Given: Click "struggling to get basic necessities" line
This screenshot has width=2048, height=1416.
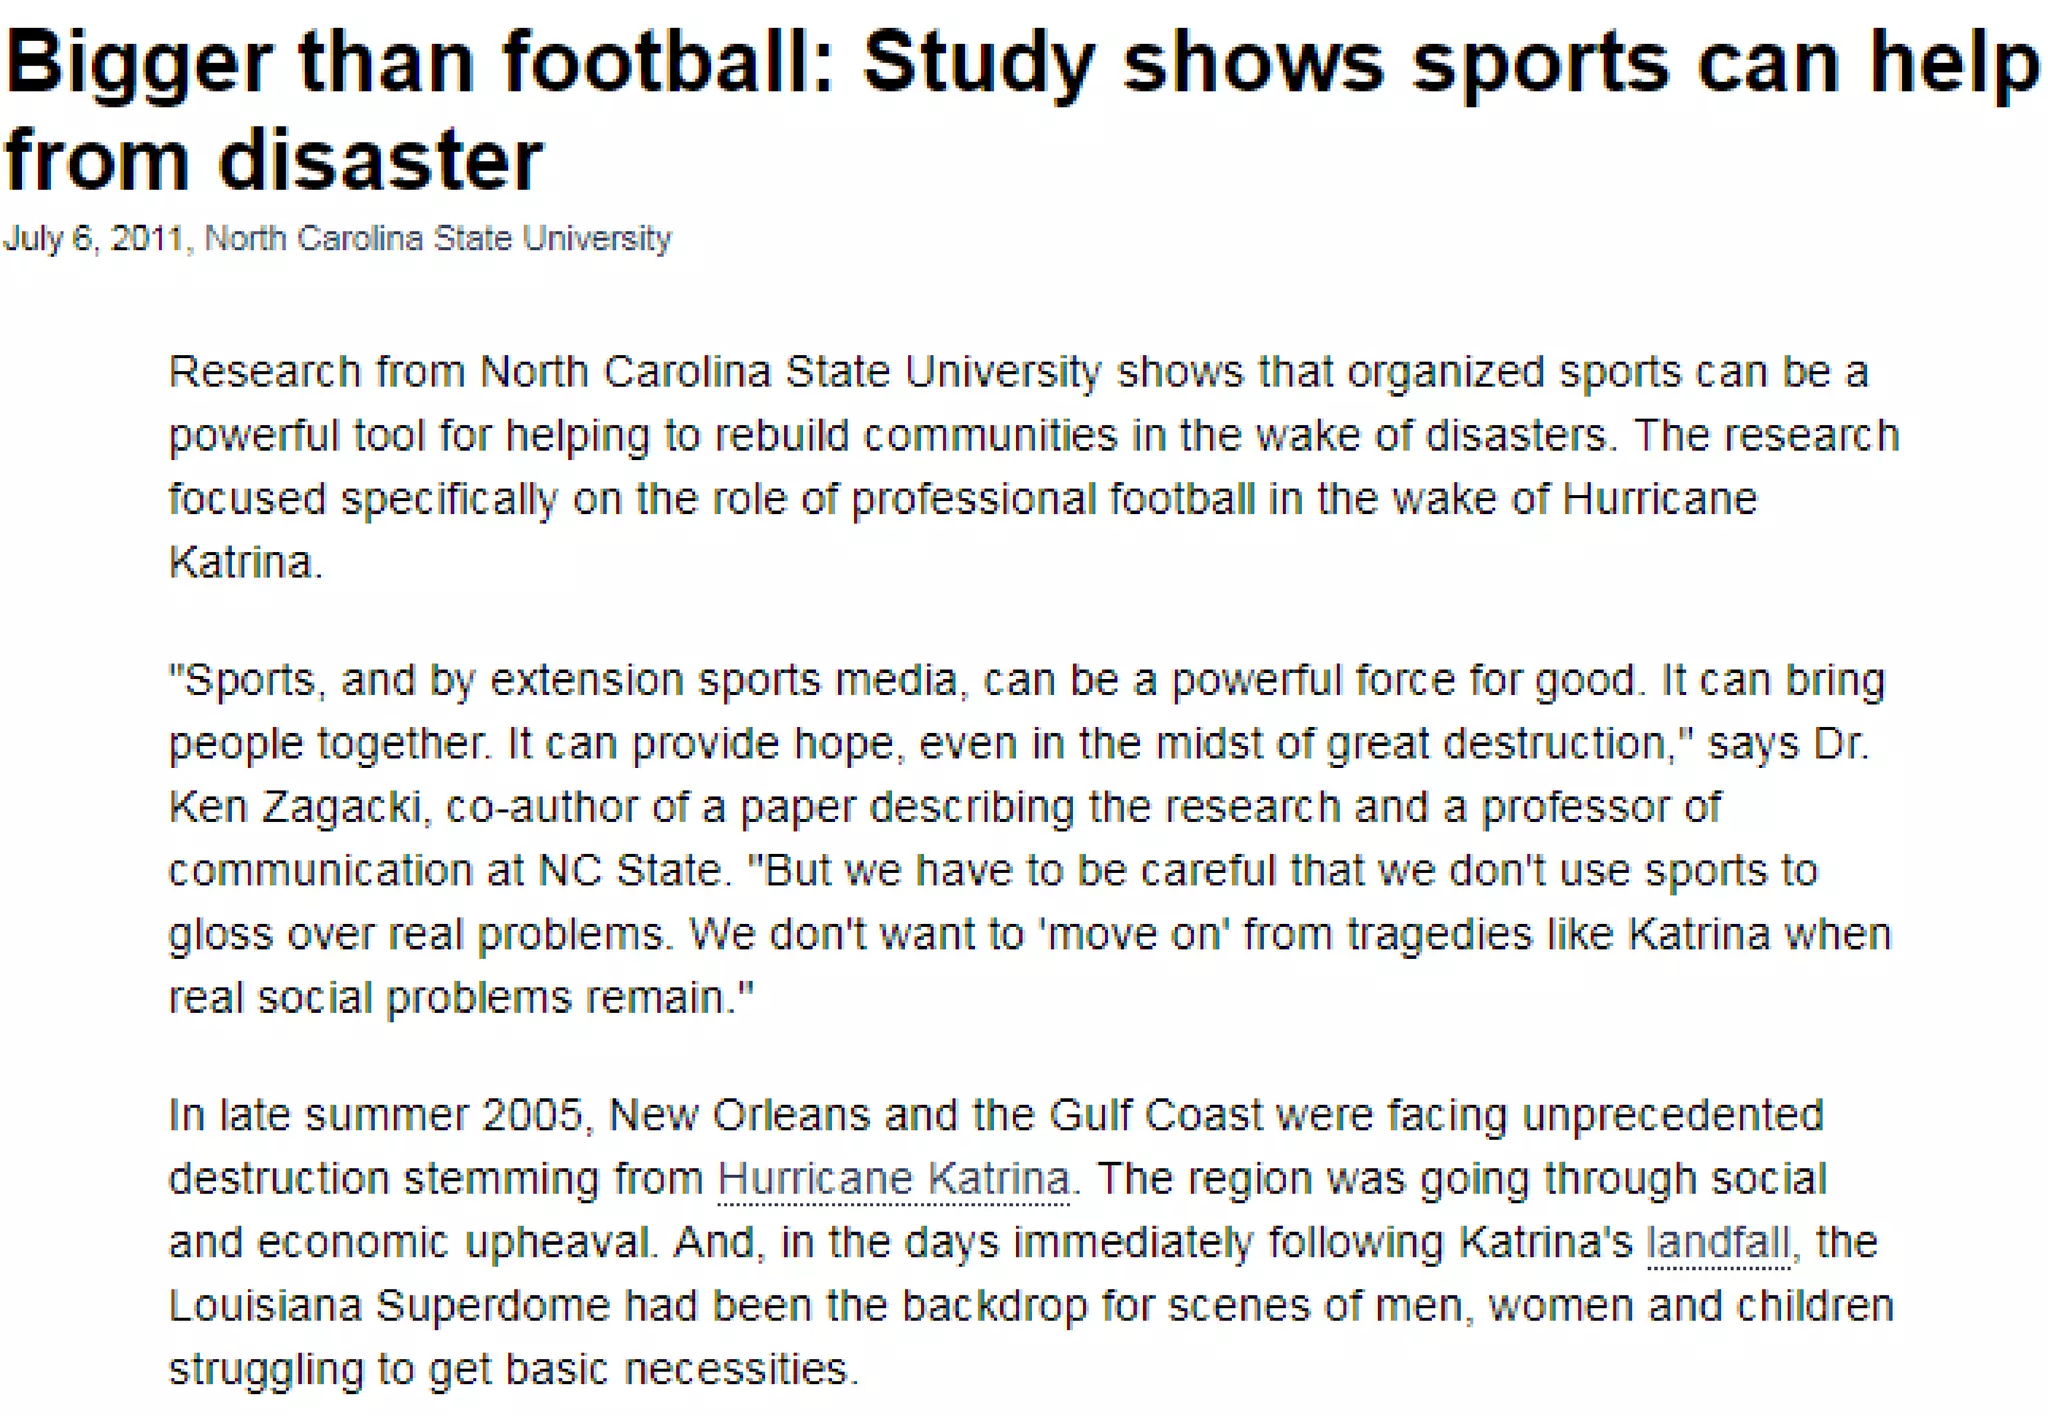Looking at the screenshot, I should pyautogui.click(x=512, y=1370).
